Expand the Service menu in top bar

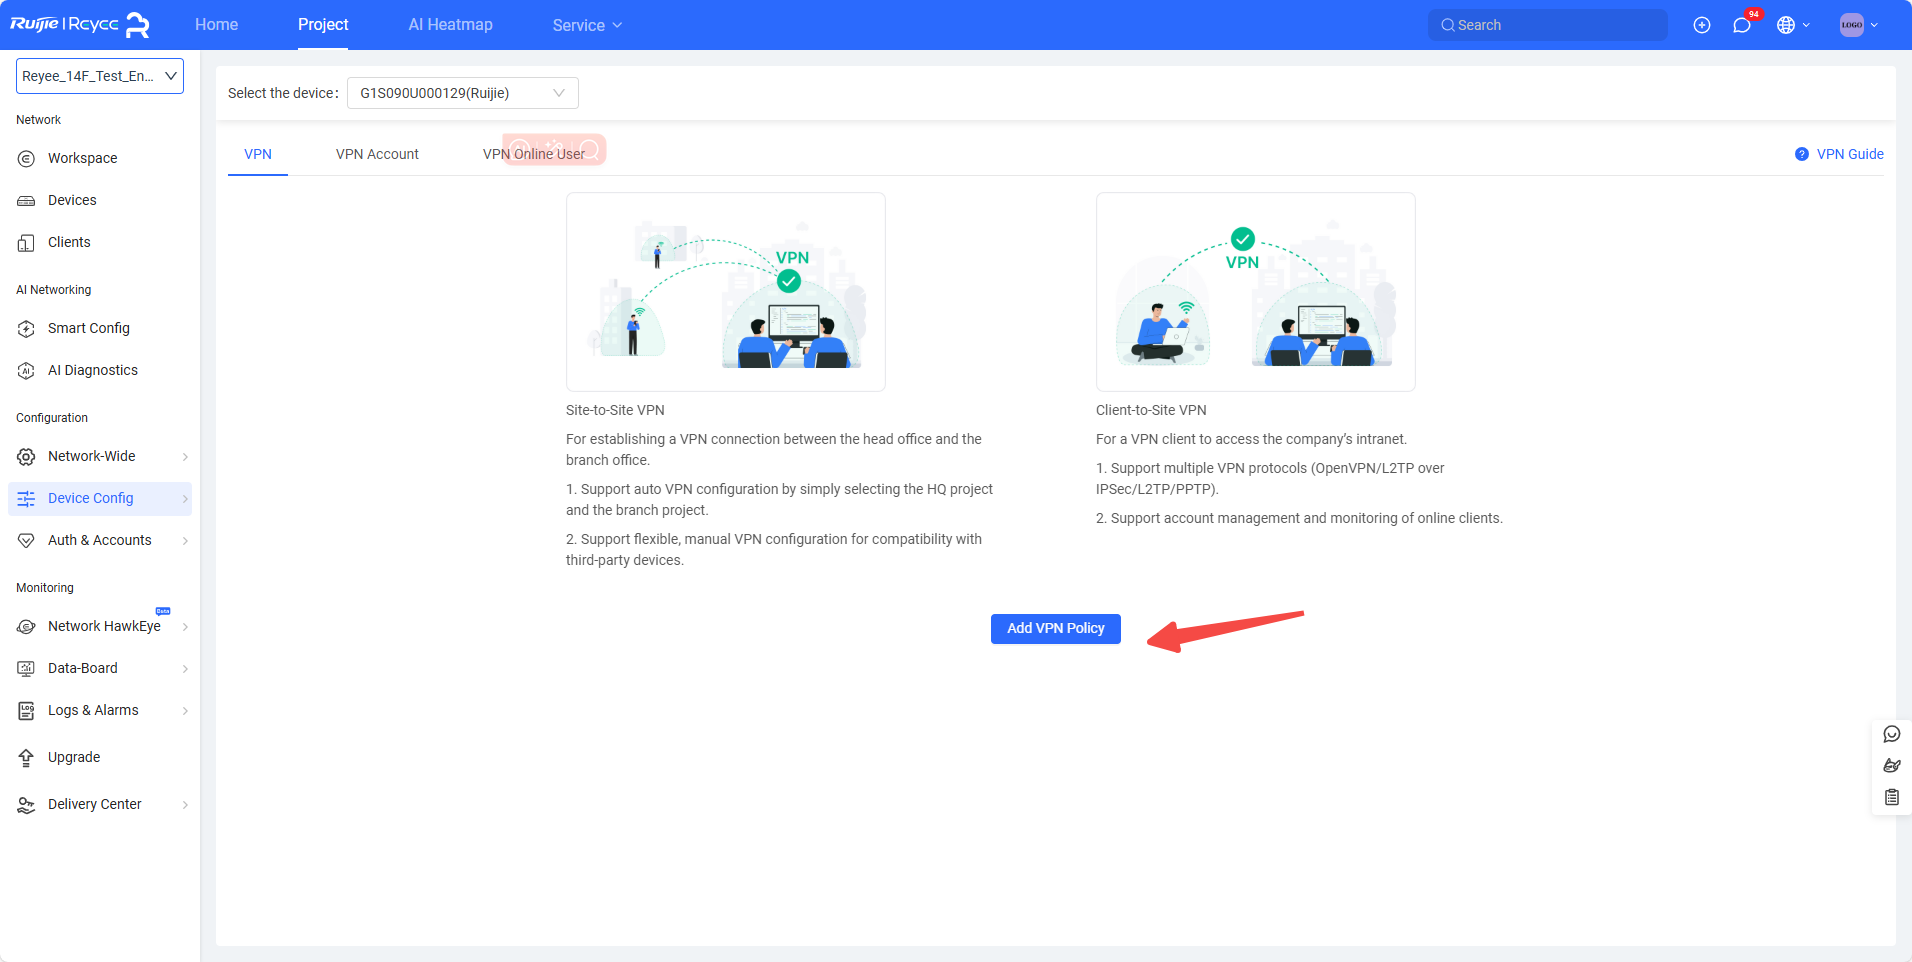[587, 25]
